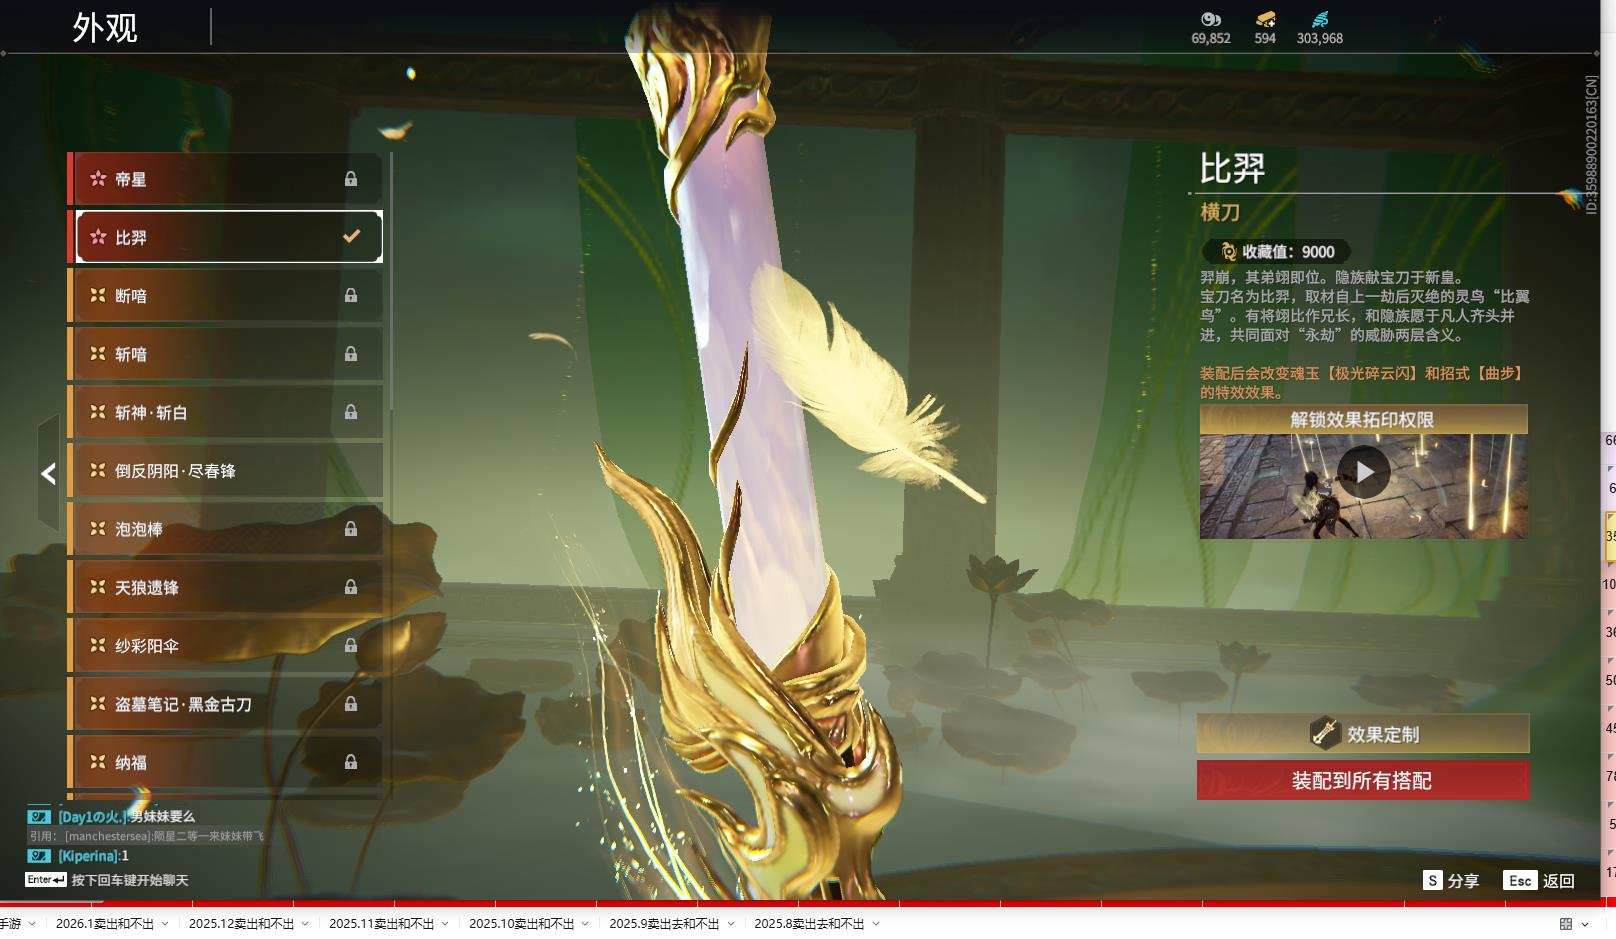Screen dimensions: 1616x939
Task: Switch to the 2025.12卖出和不出 sheet tab
Action: pyautogui.click(x=242, y=924)
